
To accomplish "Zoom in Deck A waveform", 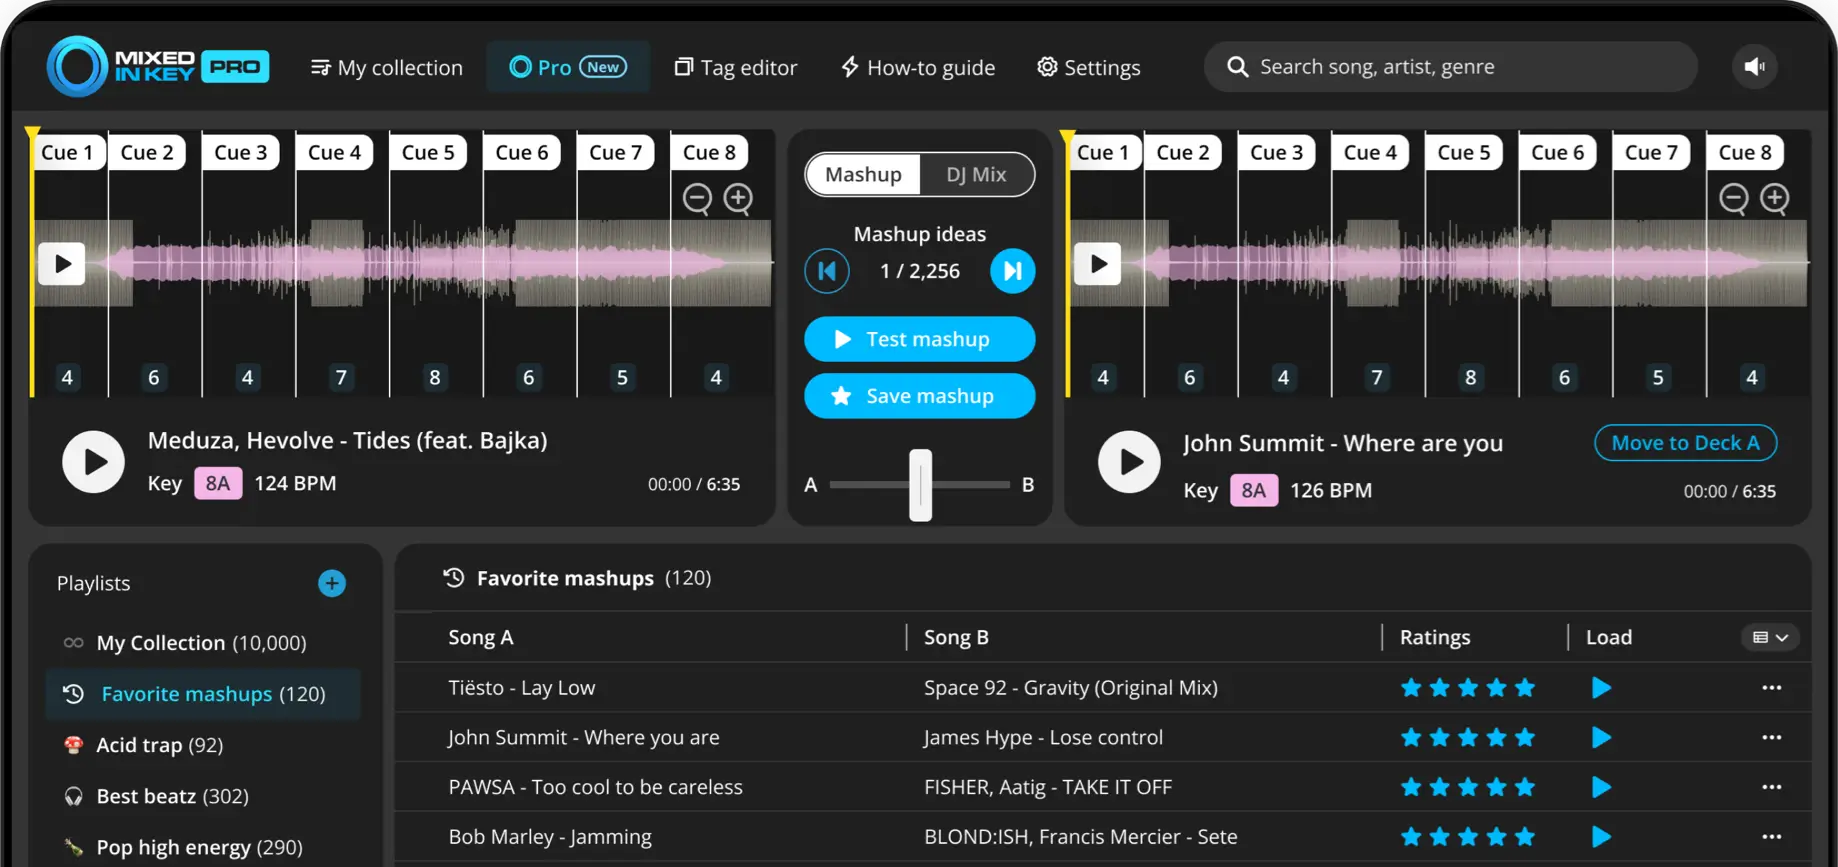I will (738, 198).
